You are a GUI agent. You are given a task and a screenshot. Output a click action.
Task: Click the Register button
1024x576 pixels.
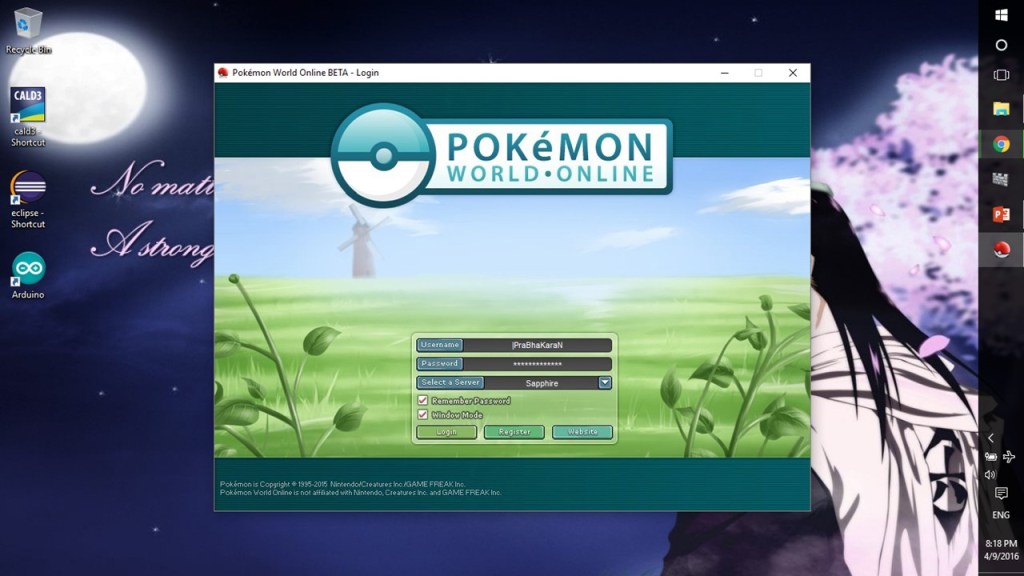(x=514, y=432)
